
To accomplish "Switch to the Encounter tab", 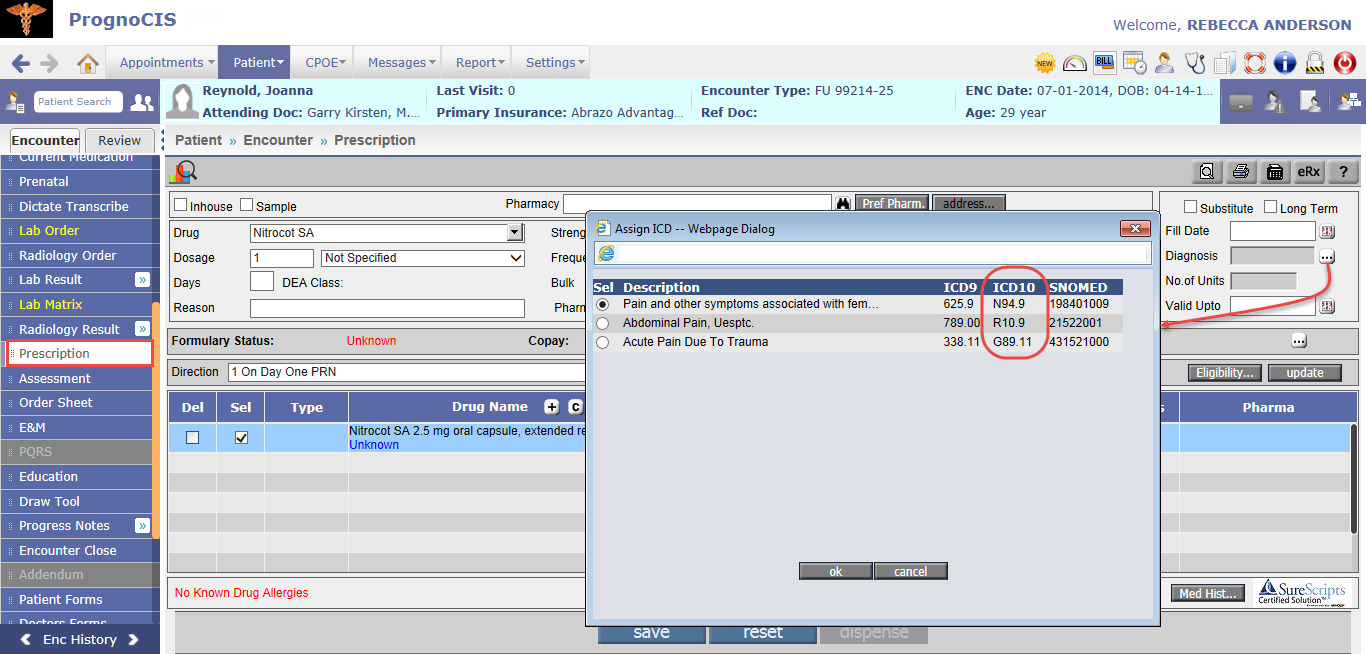I will 45,141.
